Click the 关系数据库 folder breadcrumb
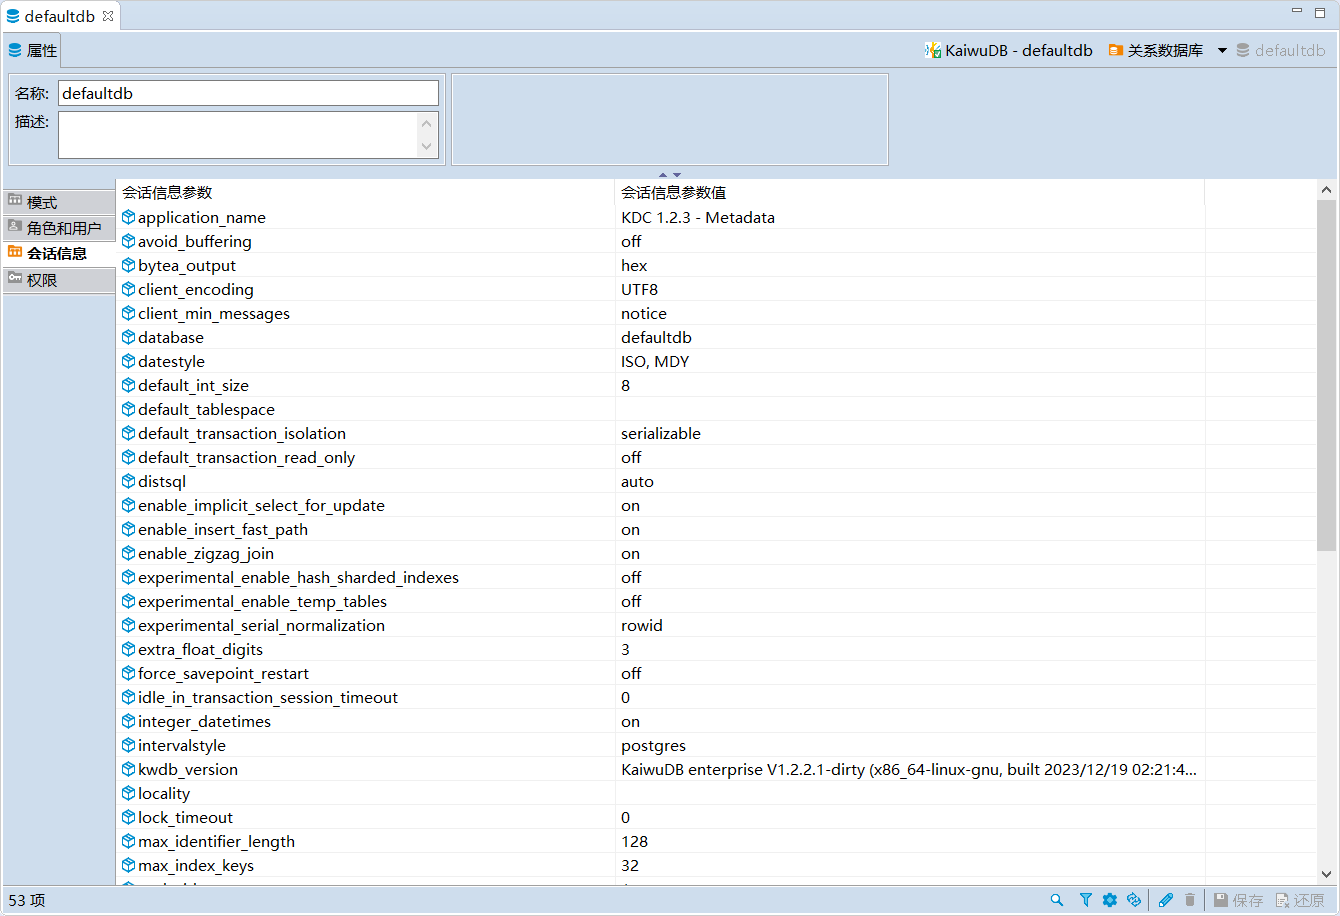Viewport: 1340px width, 916px height. (x=1156, y=50)
